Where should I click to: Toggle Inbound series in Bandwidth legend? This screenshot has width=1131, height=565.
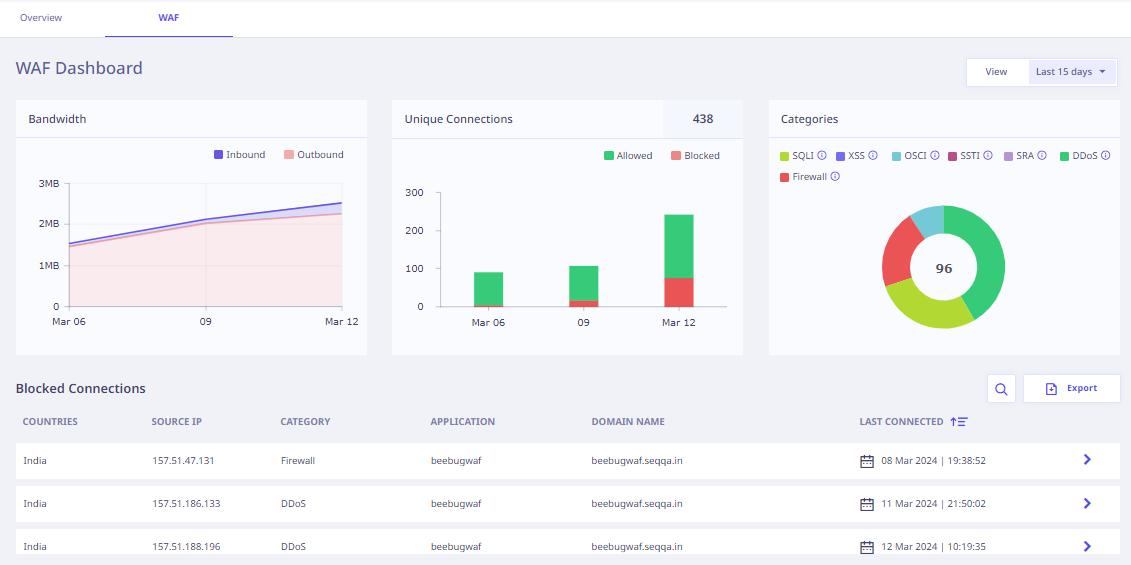[x=239, y=154]
